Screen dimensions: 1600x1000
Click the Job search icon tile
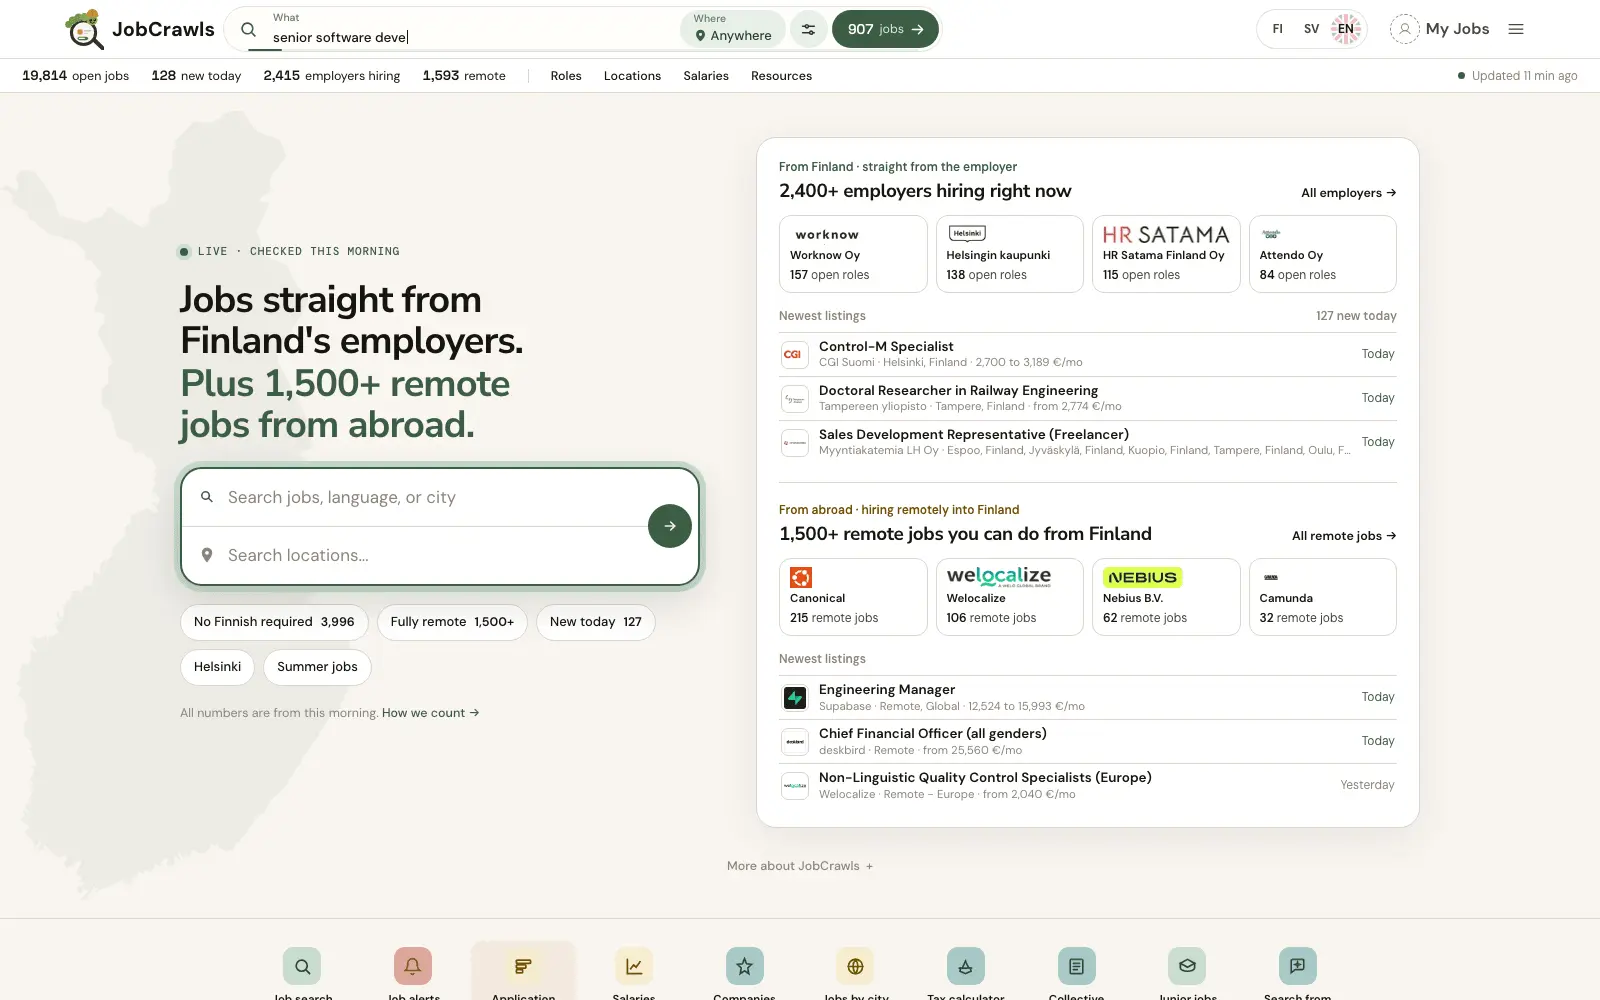[x=302, y=966]
